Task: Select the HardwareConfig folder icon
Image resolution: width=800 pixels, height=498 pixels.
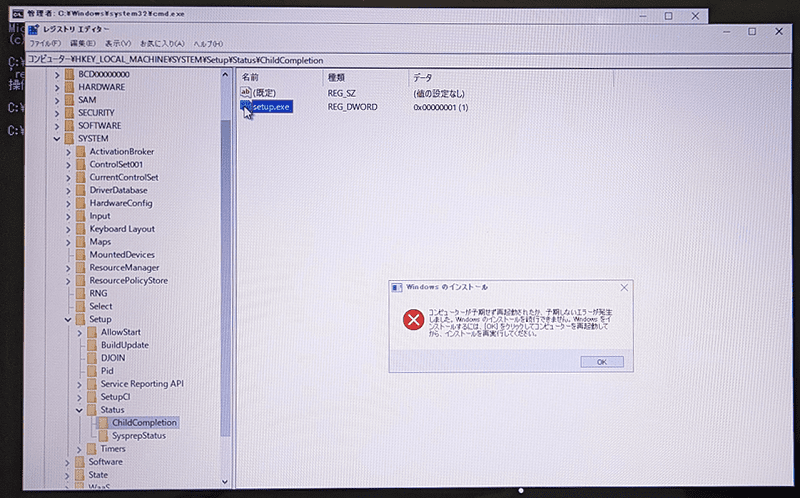Action: click(81, 203)
